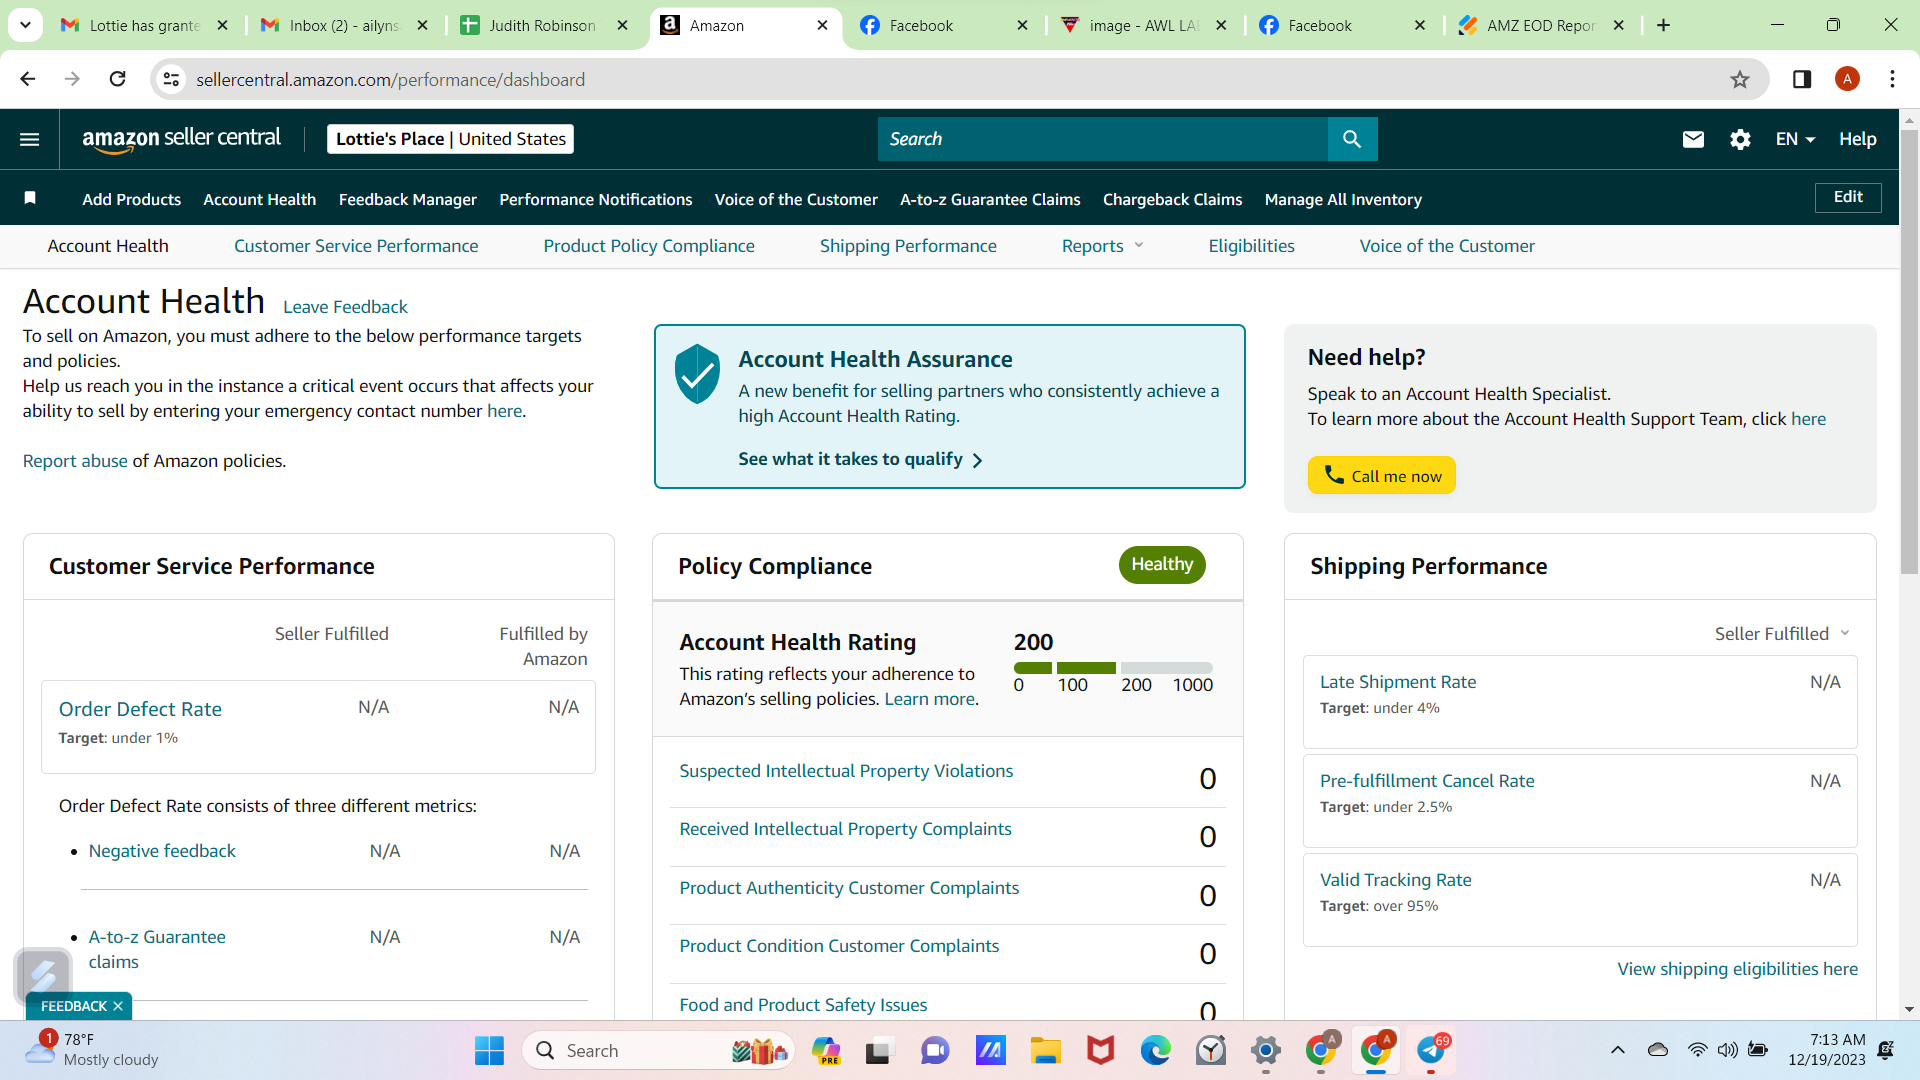The width and height of the screenshot is (1920, 1080).
Task: Click the Leave Feedback link
Action: pyautogui.click(x=345, y=307)
